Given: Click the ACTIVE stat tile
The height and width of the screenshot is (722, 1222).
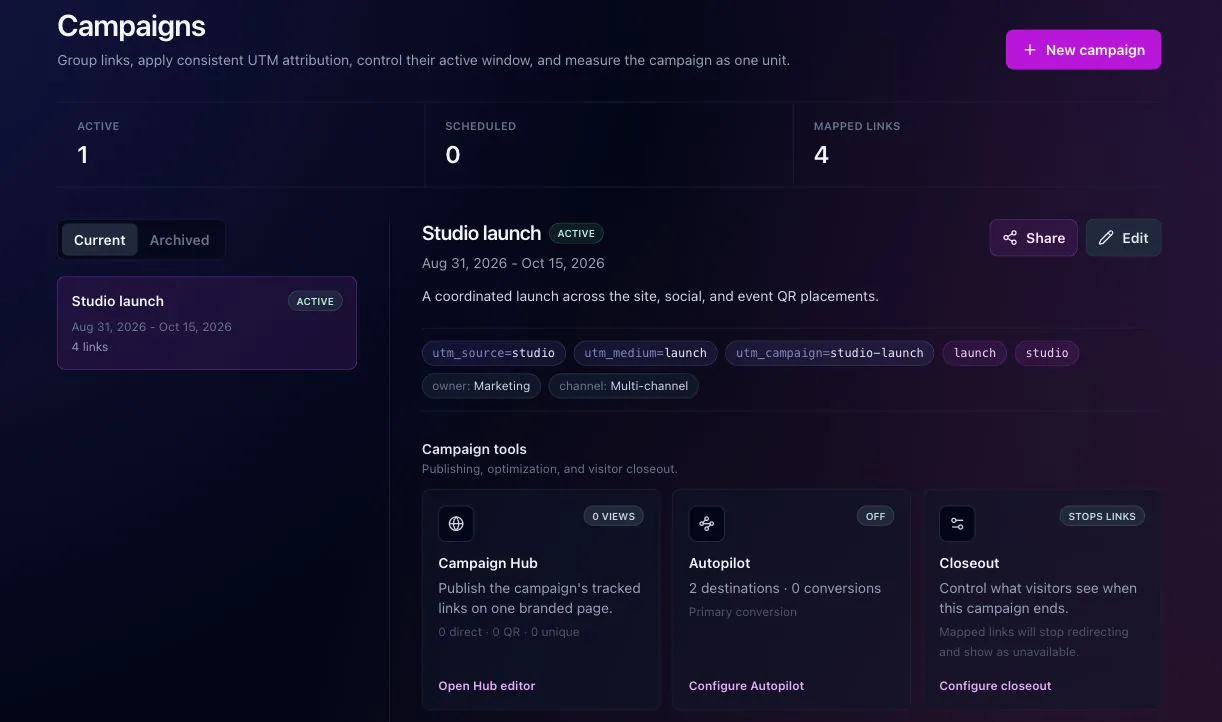Looking at the screenshot, I should click(x=241, y=144).
